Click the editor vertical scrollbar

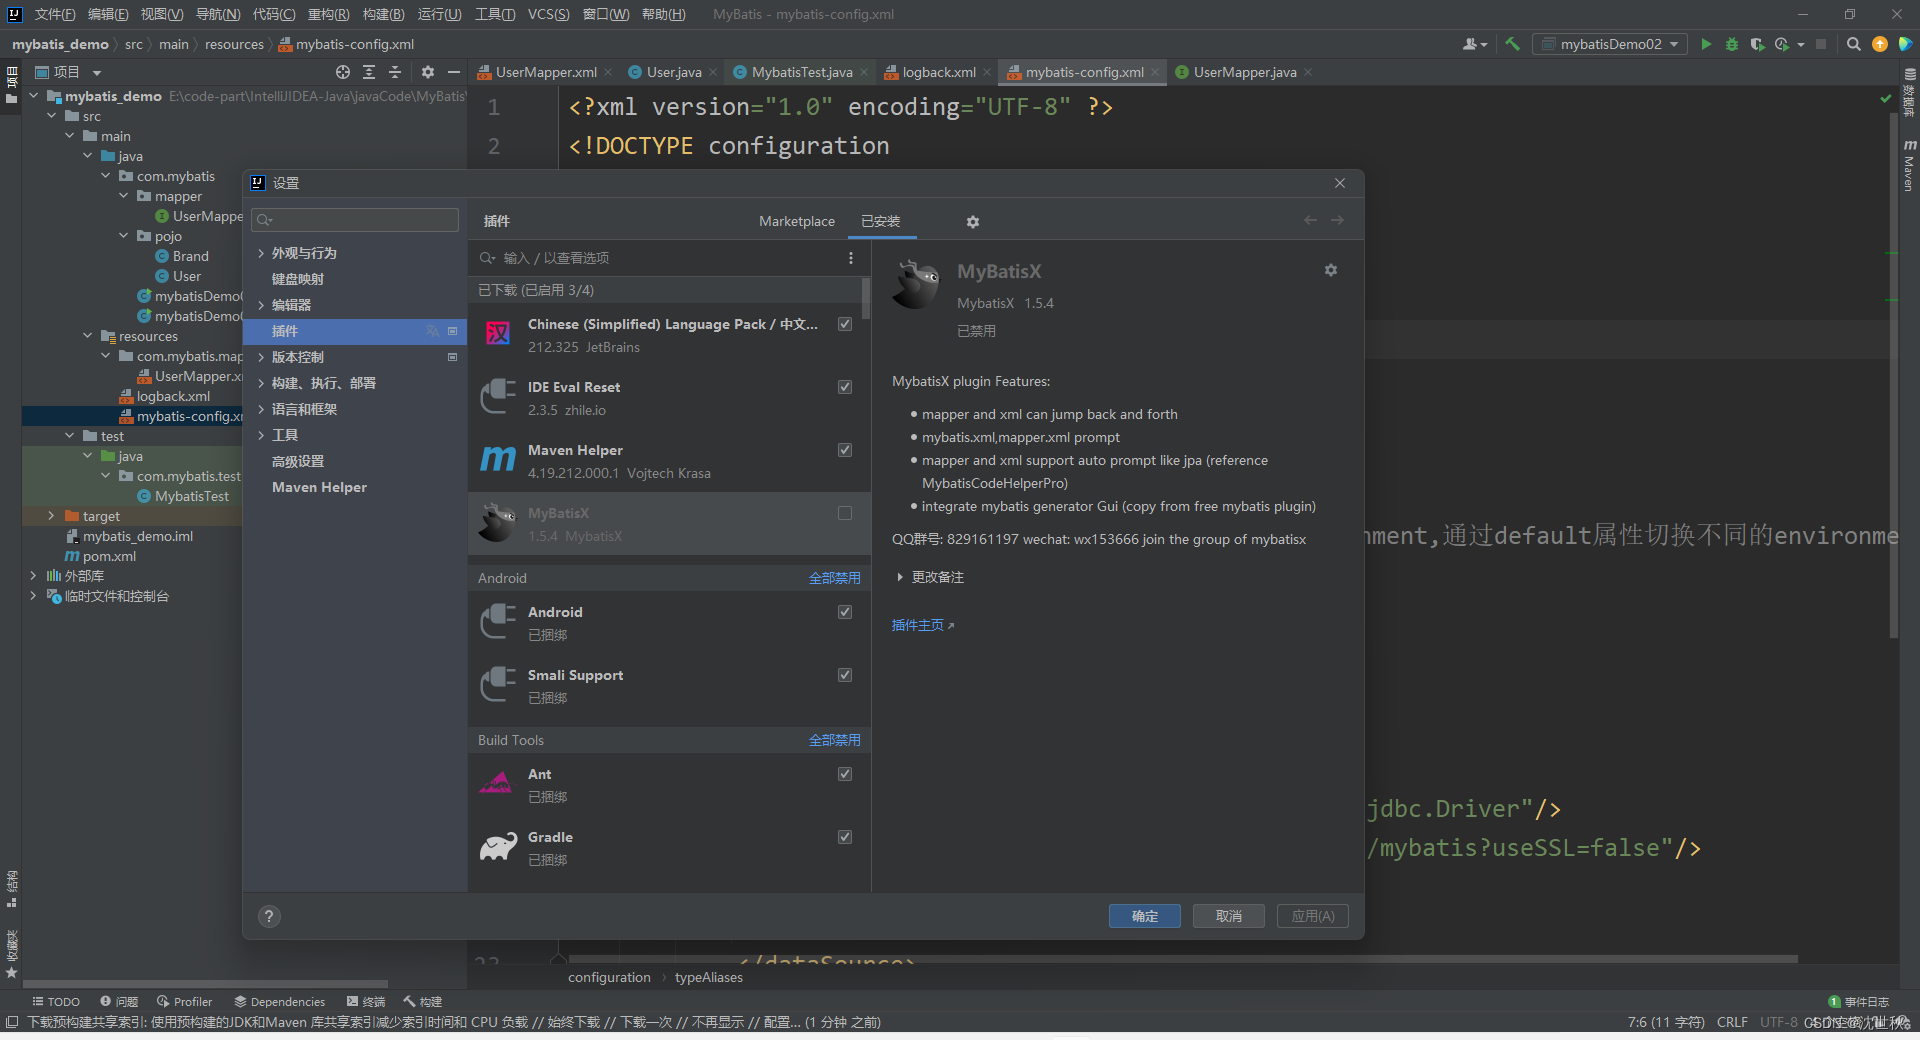pyautogui.click(x=1893, y=375)
